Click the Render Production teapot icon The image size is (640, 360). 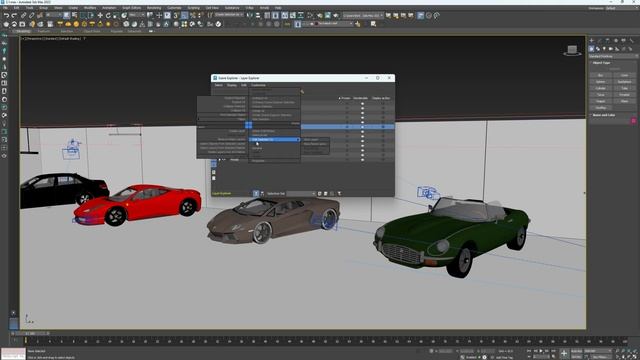336,16
